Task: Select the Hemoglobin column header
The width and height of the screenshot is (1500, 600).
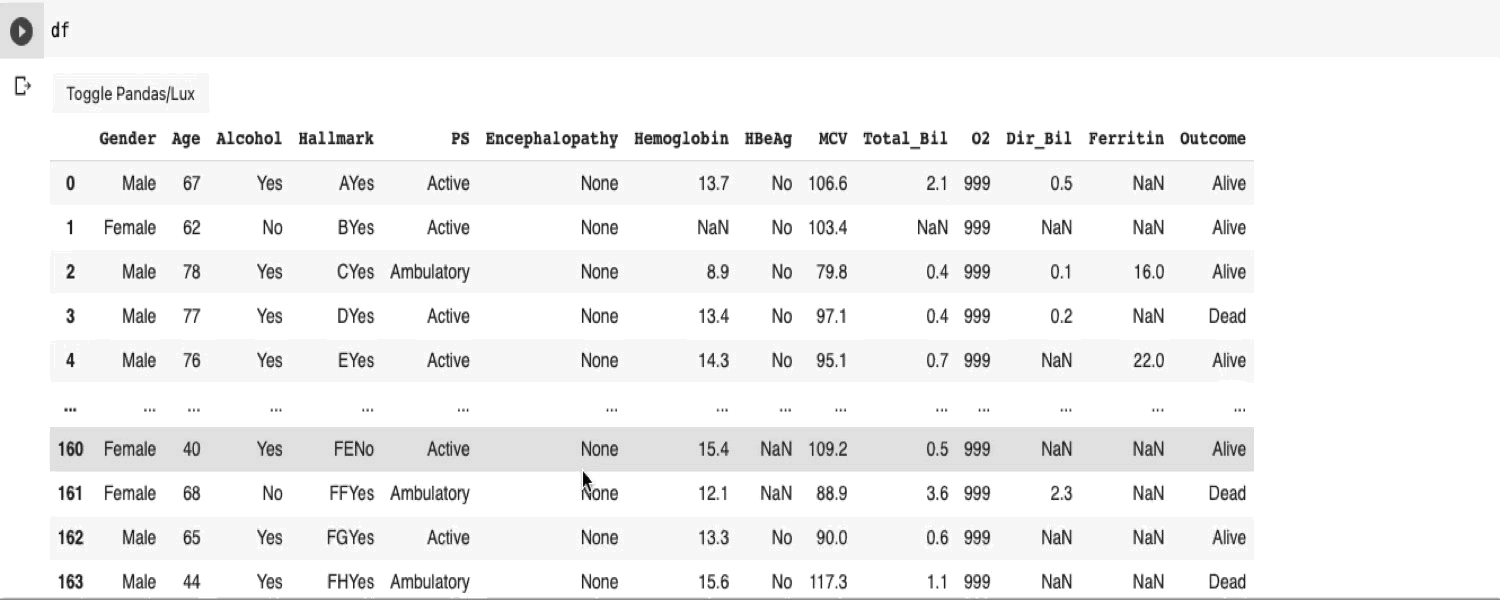Action: pos(681,139)
